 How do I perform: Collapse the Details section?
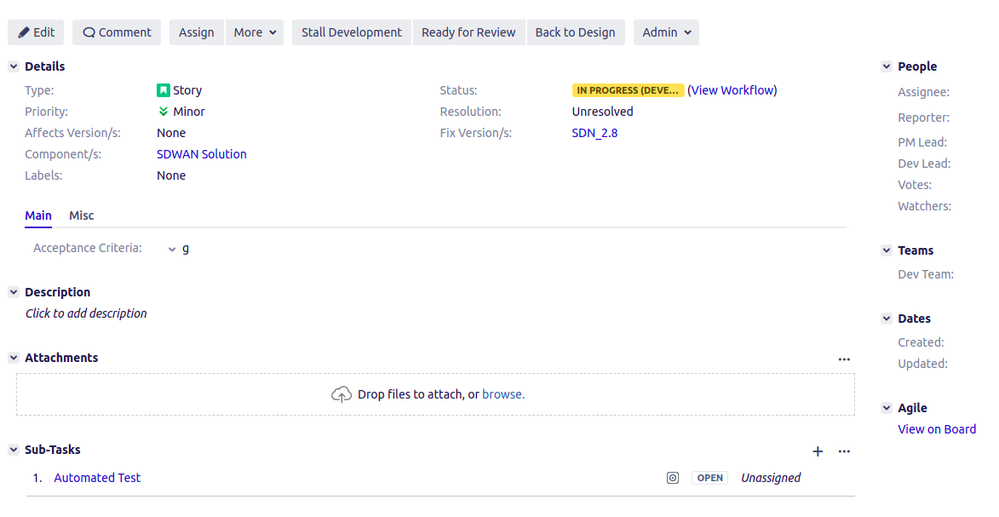point(13,66)
